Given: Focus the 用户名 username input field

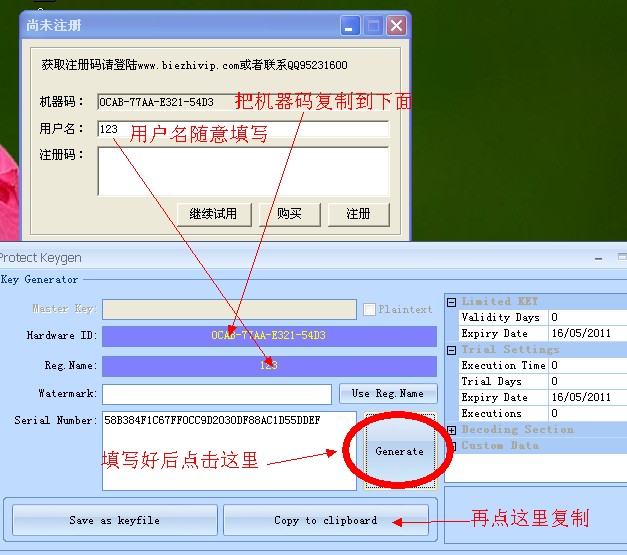Looking at the screenshot, I should [243, 129].
